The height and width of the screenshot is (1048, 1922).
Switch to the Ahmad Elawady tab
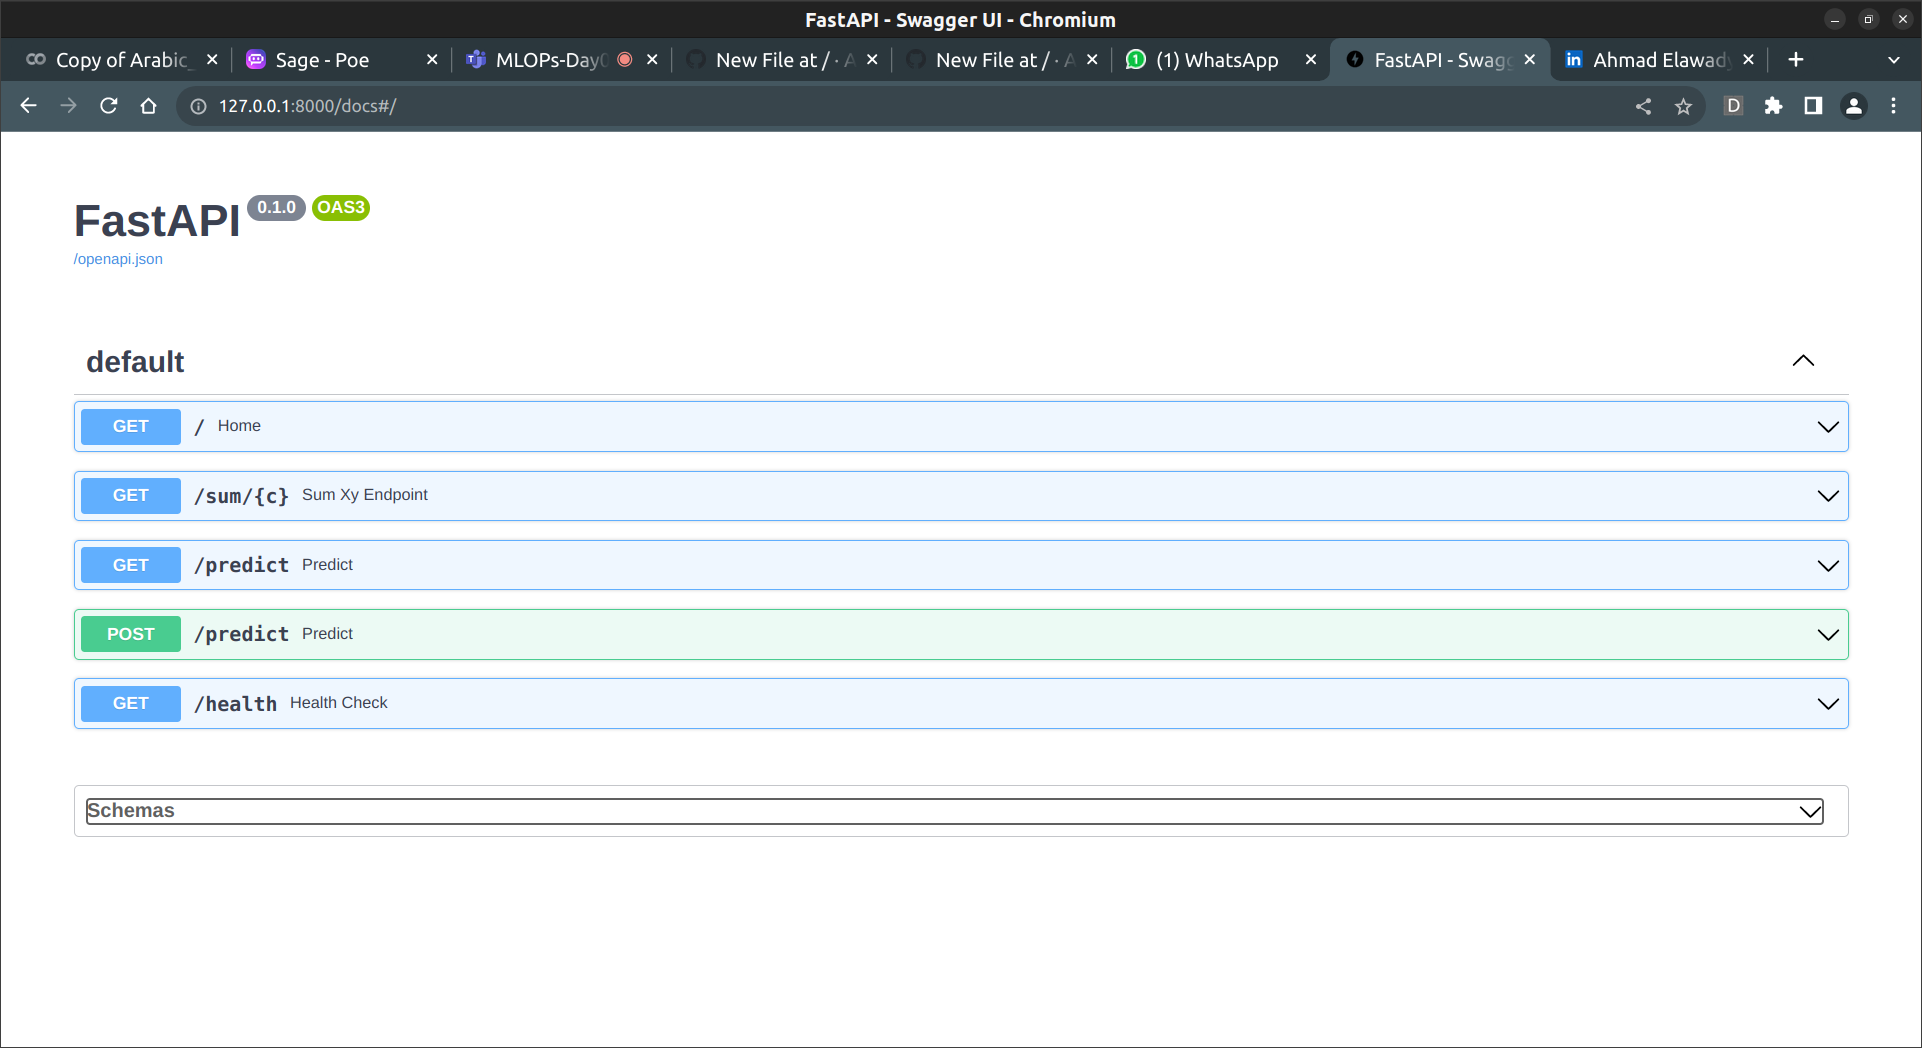click(1660, 60)
